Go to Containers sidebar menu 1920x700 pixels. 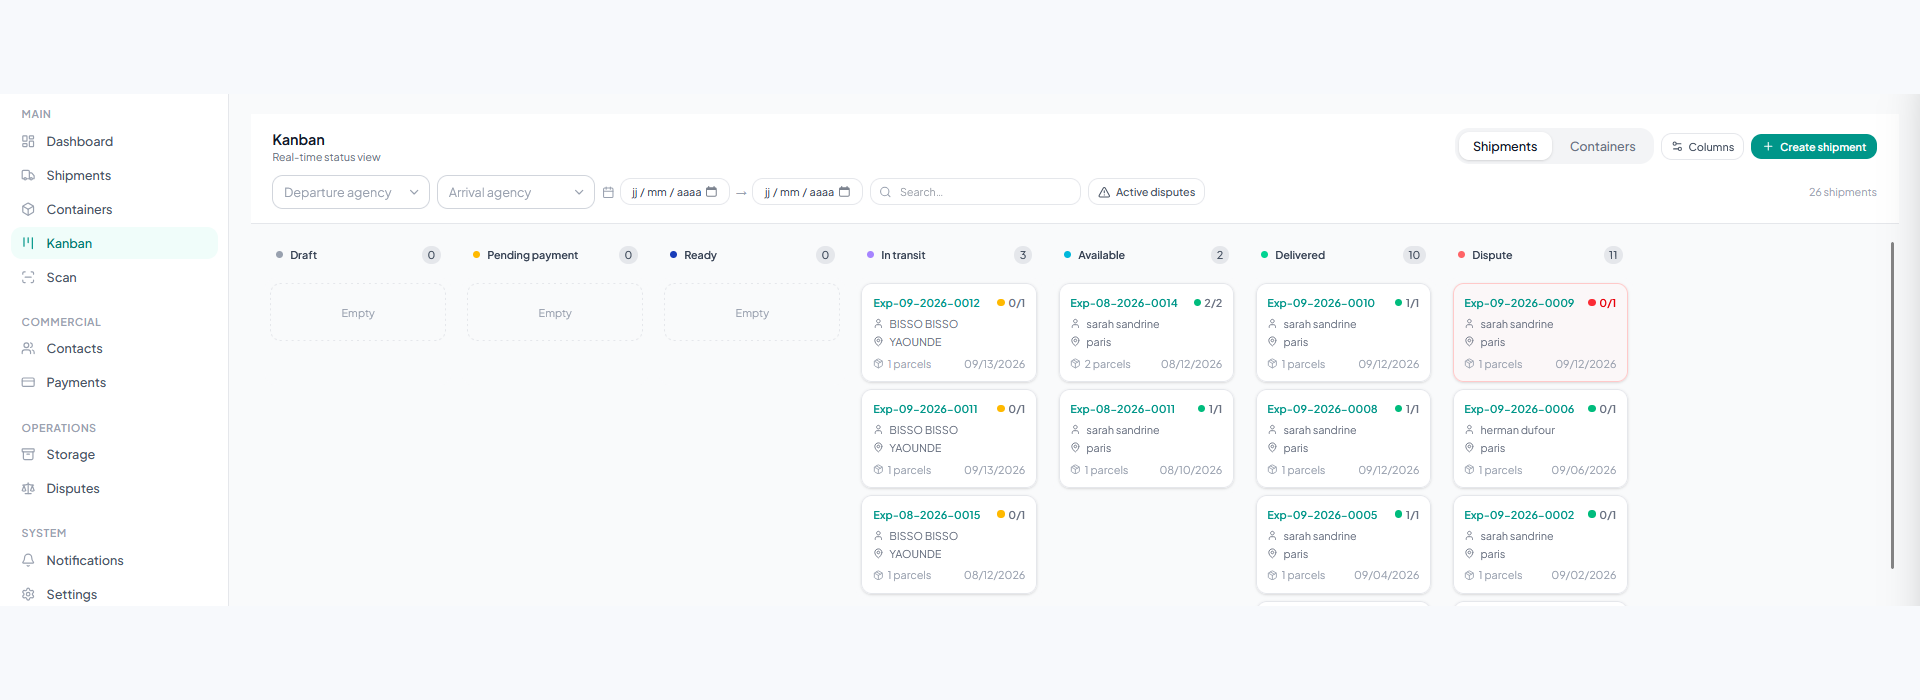click(x=114, y=209)
